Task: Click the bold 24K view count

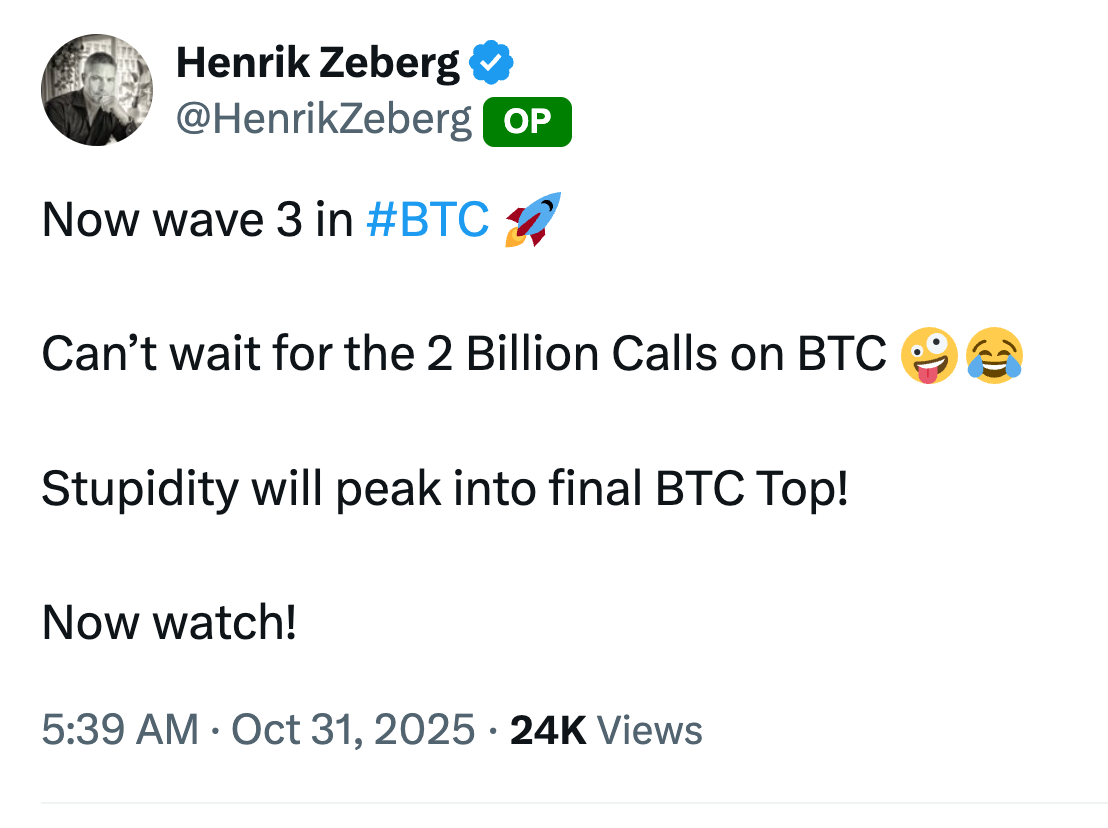Action: click(x=548, y=730)
